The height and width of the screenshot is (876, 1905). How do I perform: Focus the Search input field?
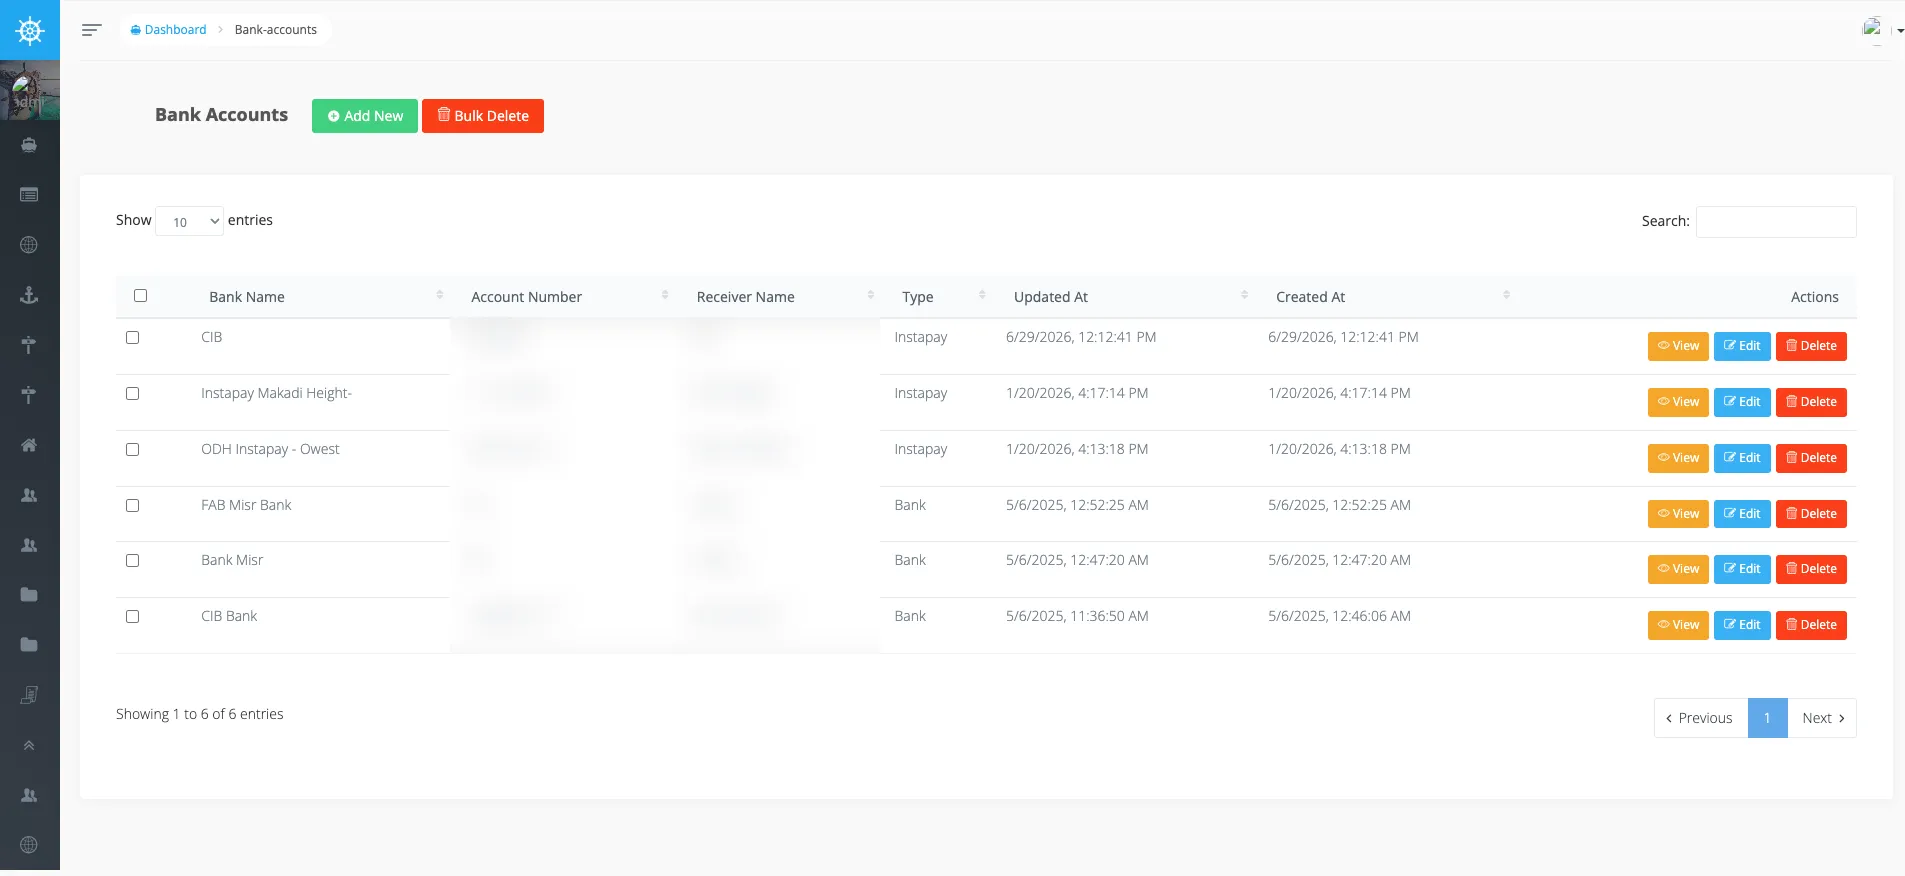click(1776, 222)
